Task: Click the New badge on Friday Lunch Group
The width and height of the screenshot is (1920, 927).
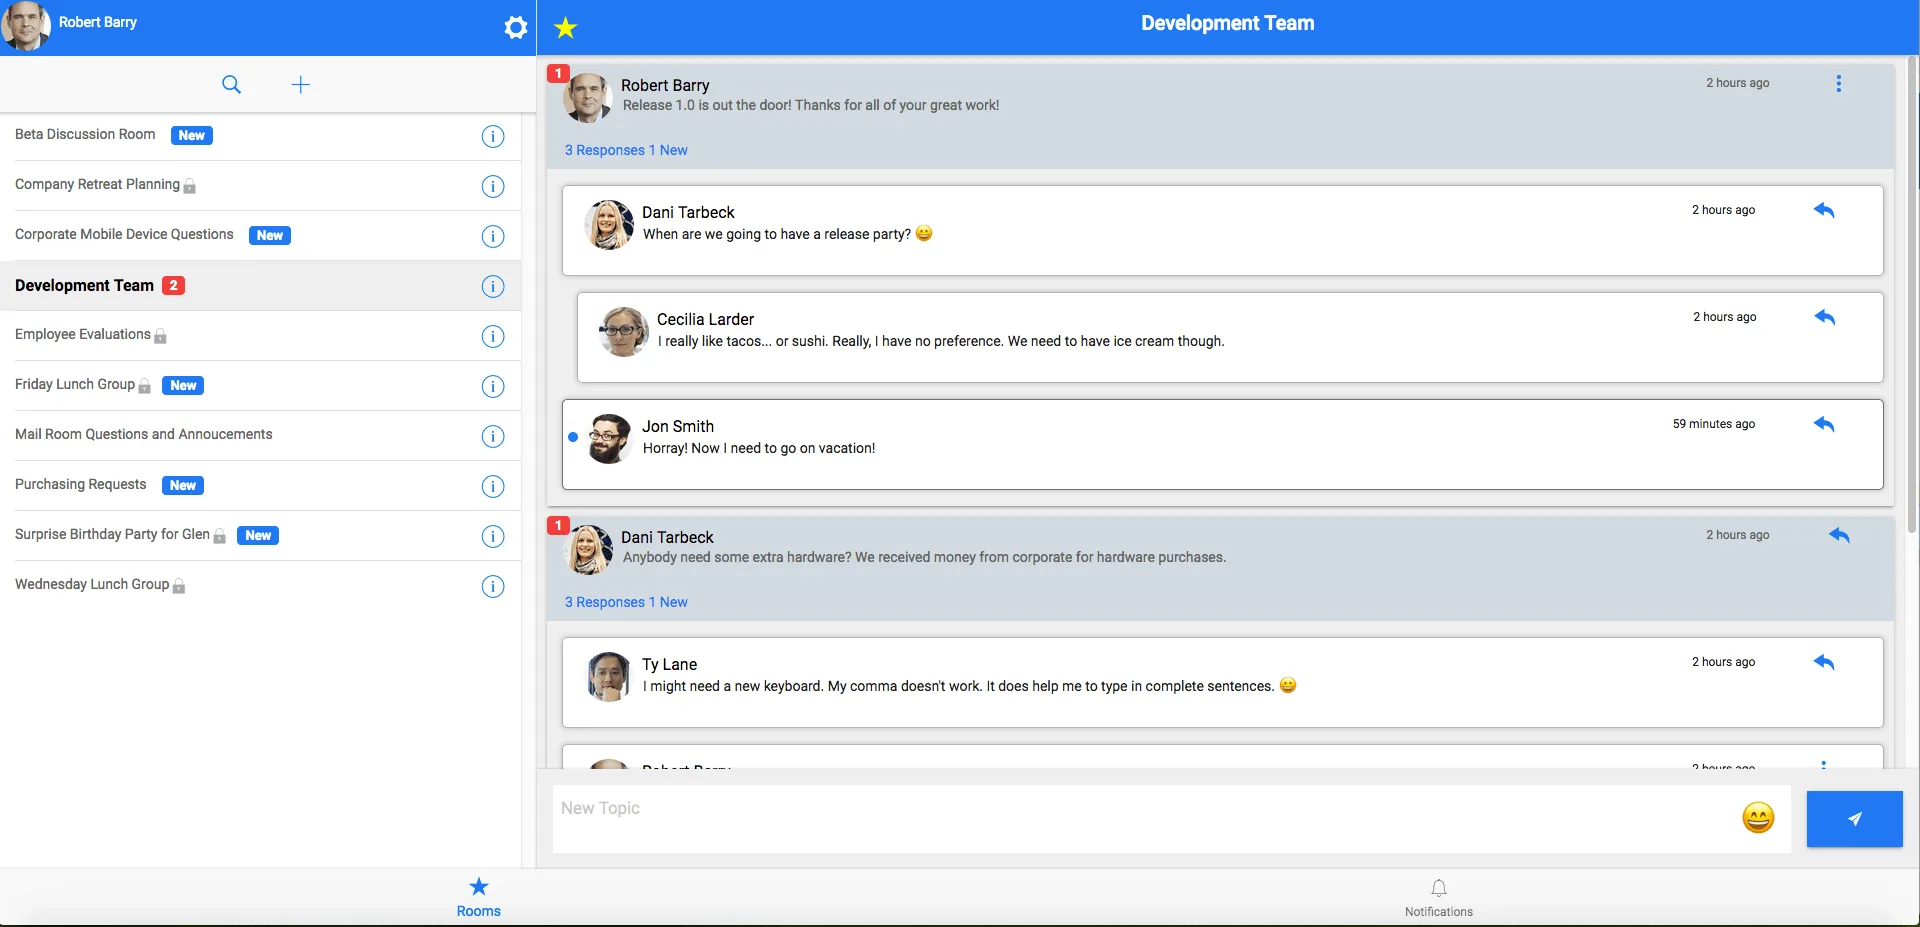Action: 183,385
